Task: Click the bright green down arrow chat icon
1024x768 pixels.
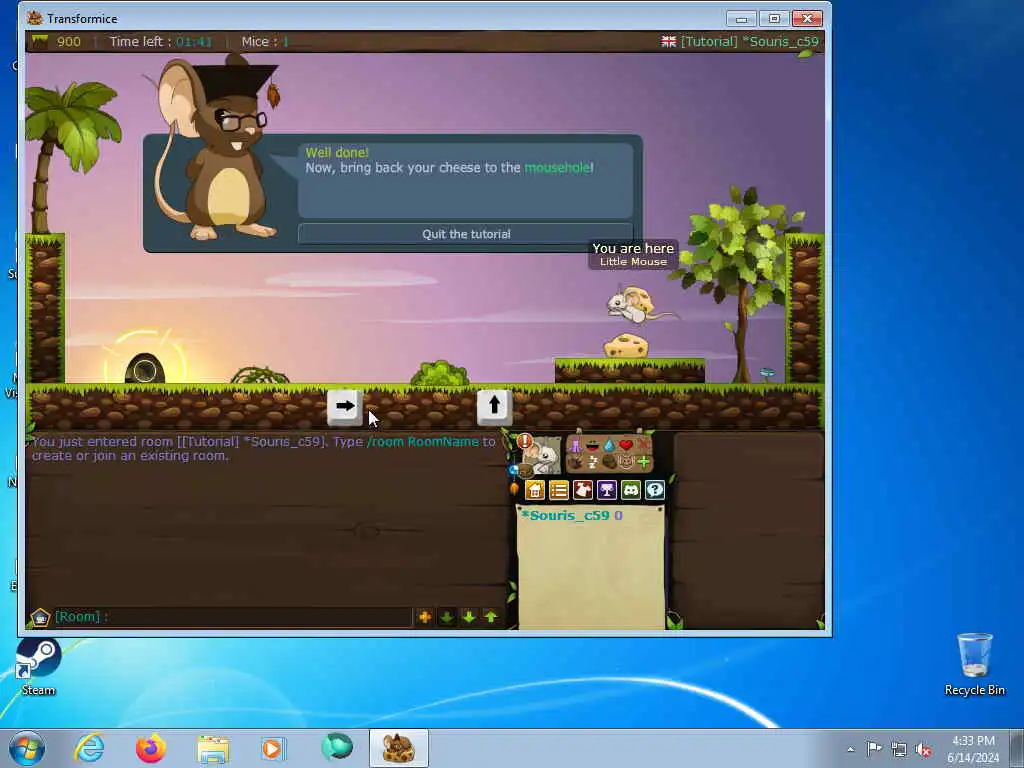Action: pos(469,616)
